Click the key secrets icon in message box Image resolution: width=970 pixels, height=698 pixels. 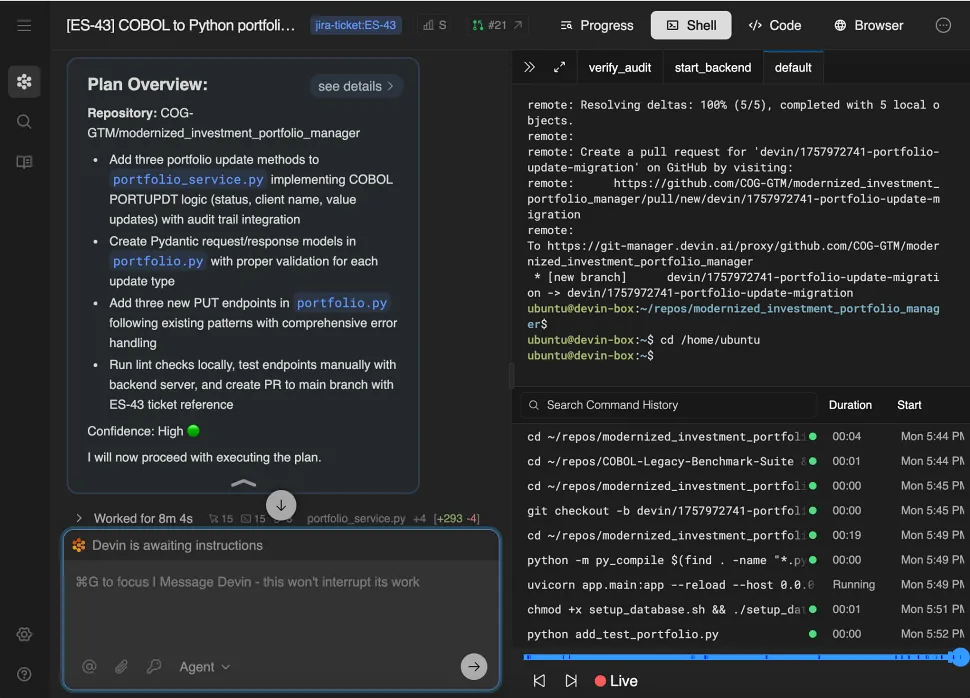[x=153, y=666]
